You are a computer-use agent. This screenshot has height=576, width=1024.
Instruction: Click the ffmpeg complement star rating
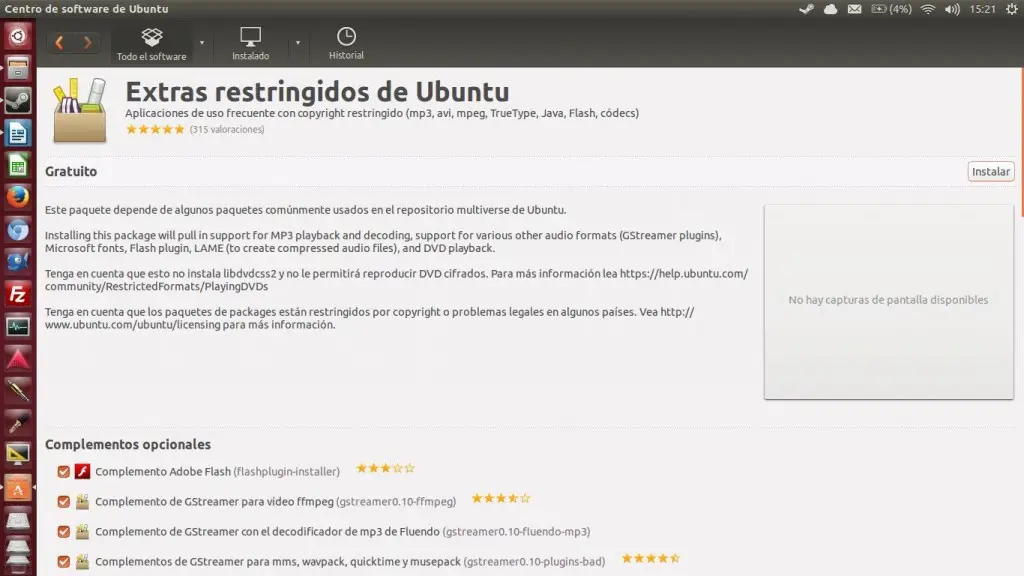pyautogui.click(x=501, y=498)
